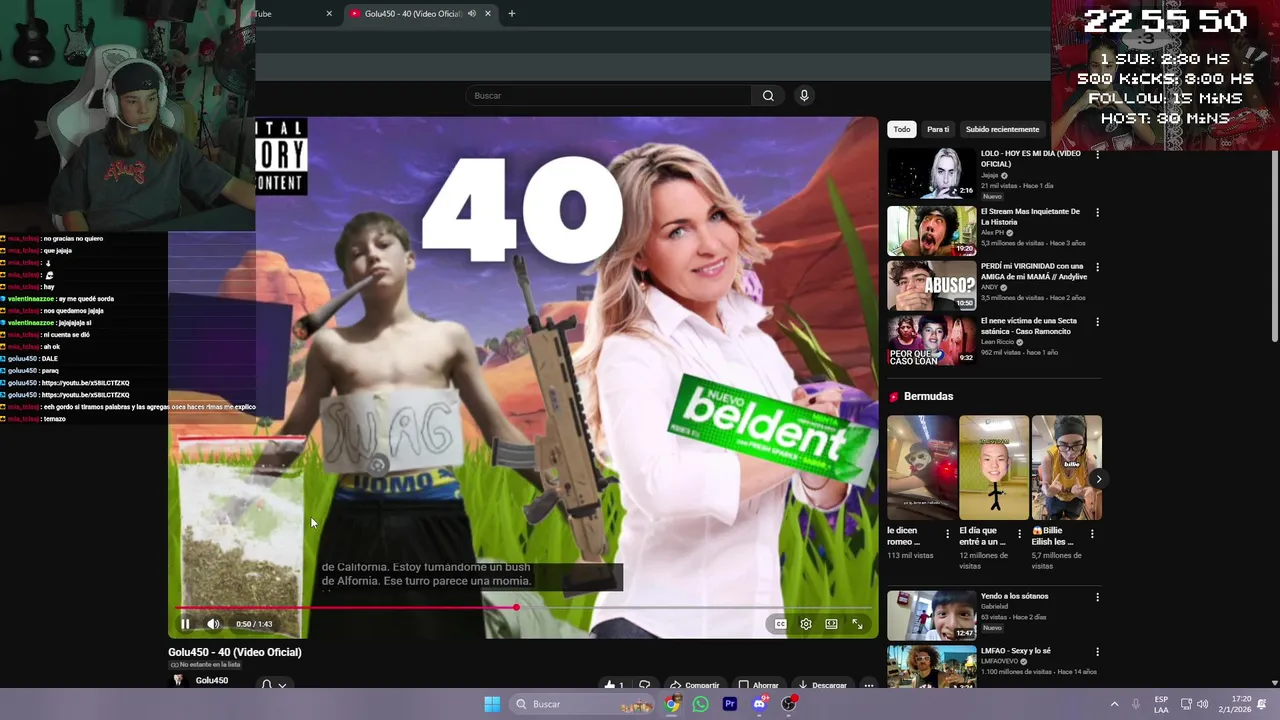Open Discord from the taskbar
Viewport: 1280px width, 720px height.
coord(759,704)
